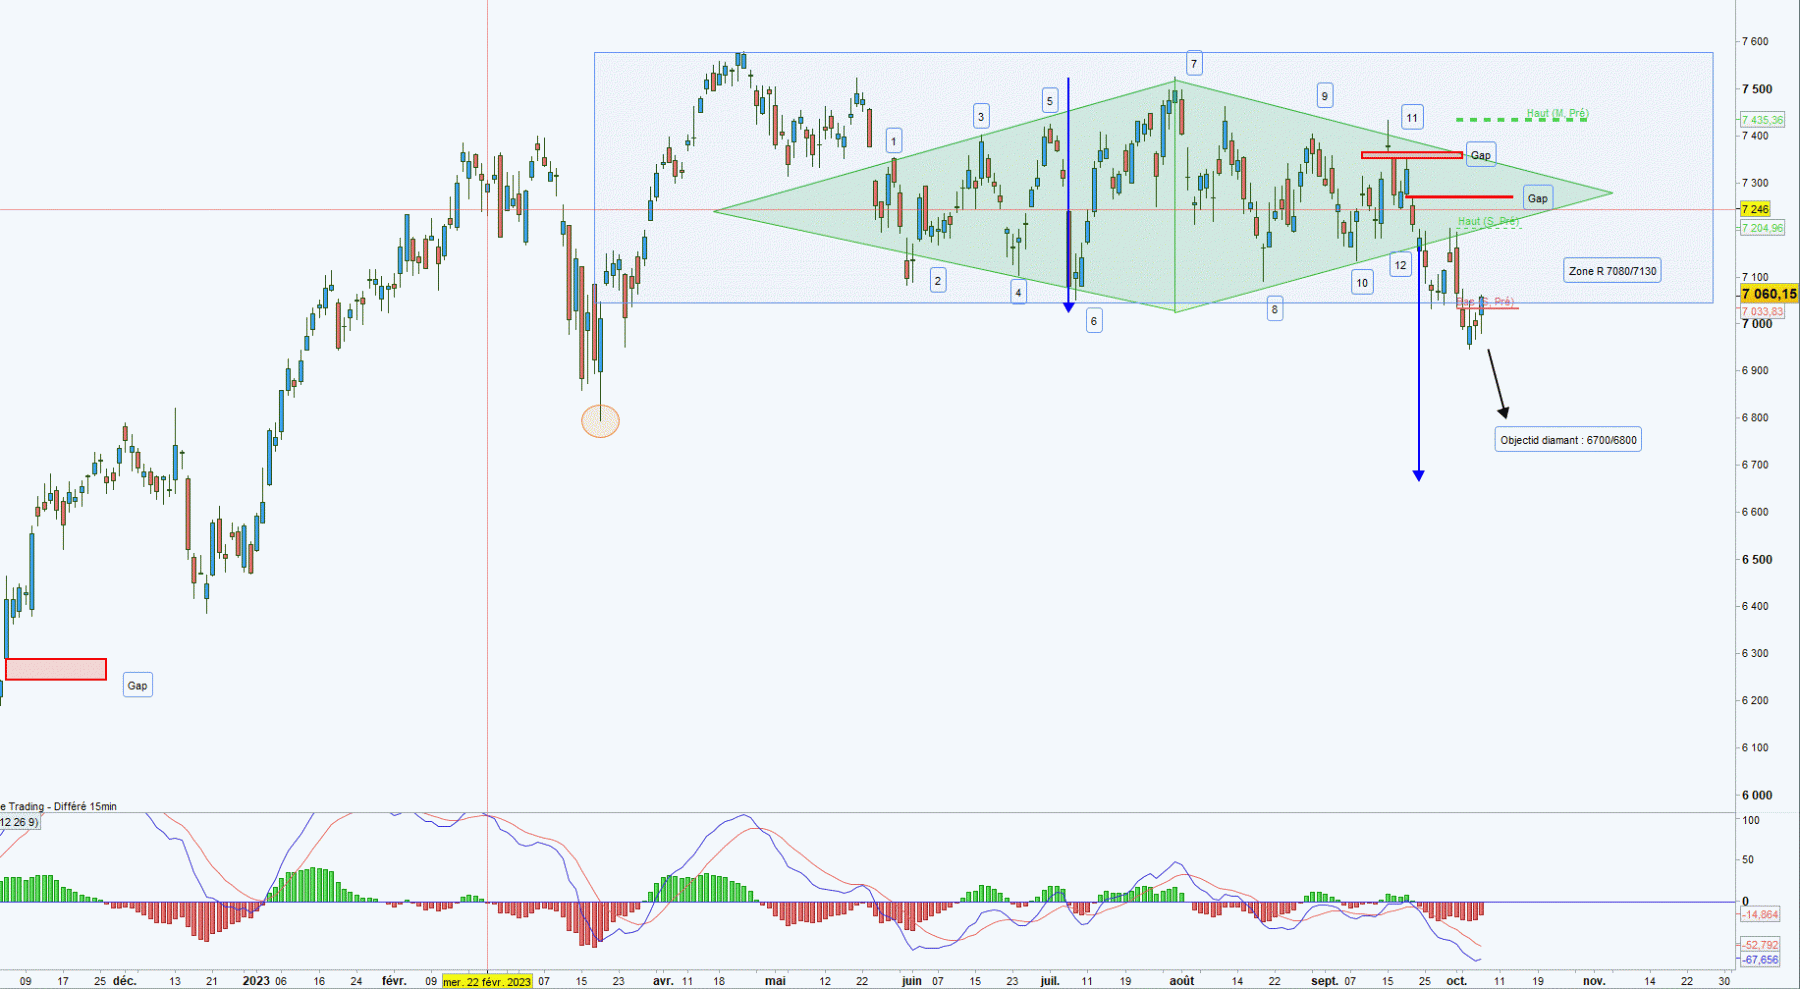Click the Gap label beside the December red box
The width and height of the screenshot is (1800, 989).
point(137,685)
